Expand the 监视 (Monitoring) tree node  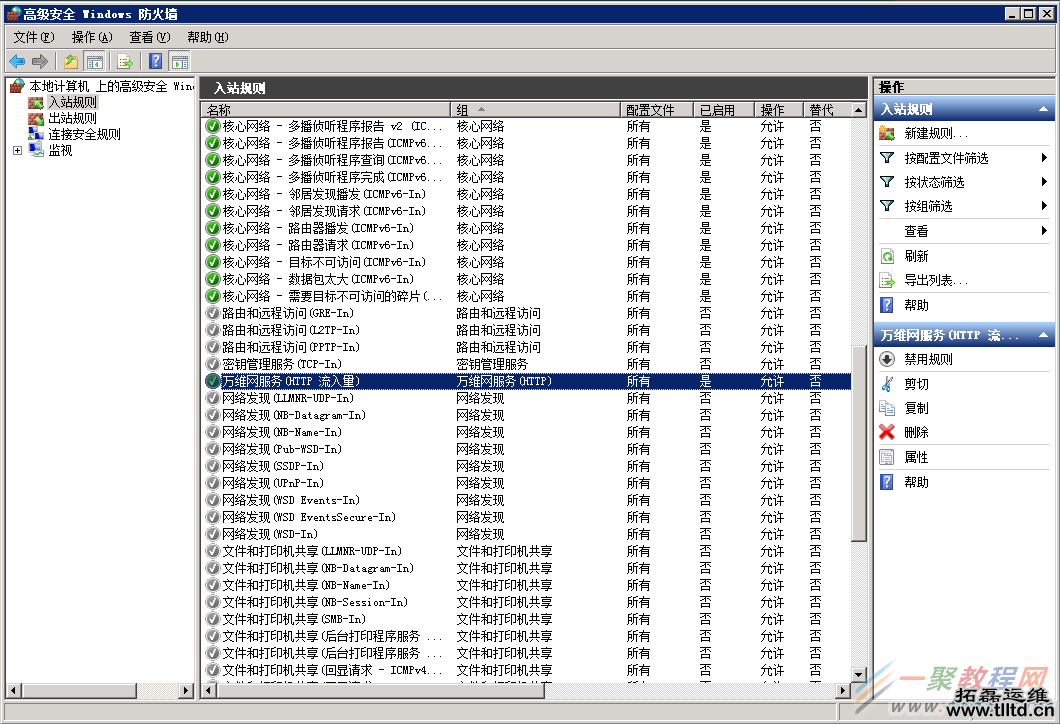click(x=17, y=150)
